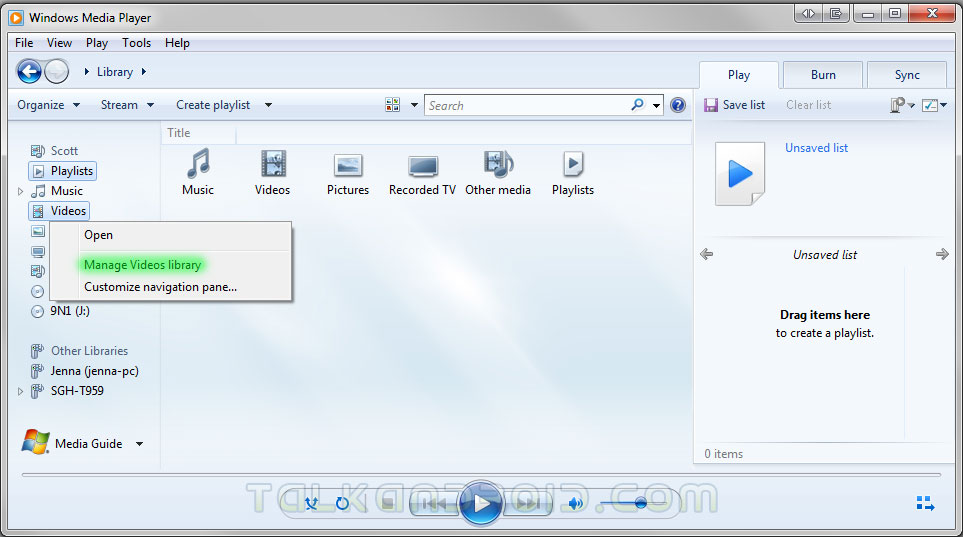
Task: Select Videos in the navigation pane
Action: 59,211
